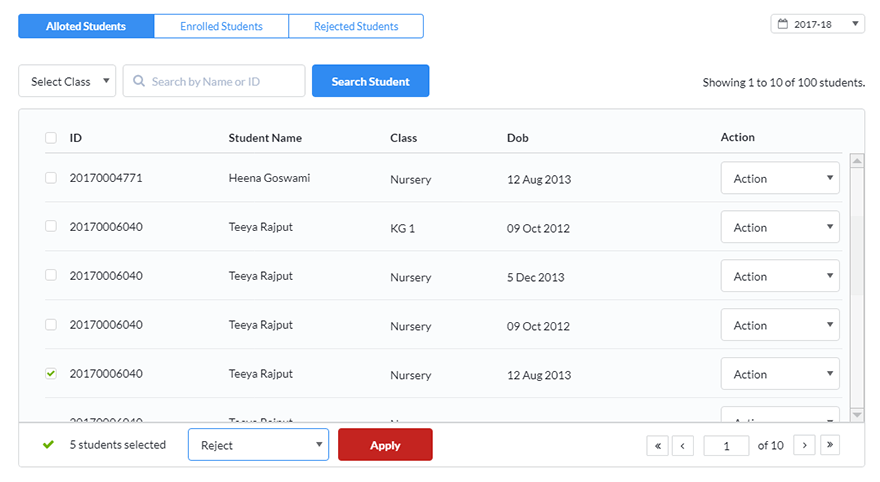This screenshot has height=482, width=880.
Task: Click the Class column header
Action: (404, 138)
